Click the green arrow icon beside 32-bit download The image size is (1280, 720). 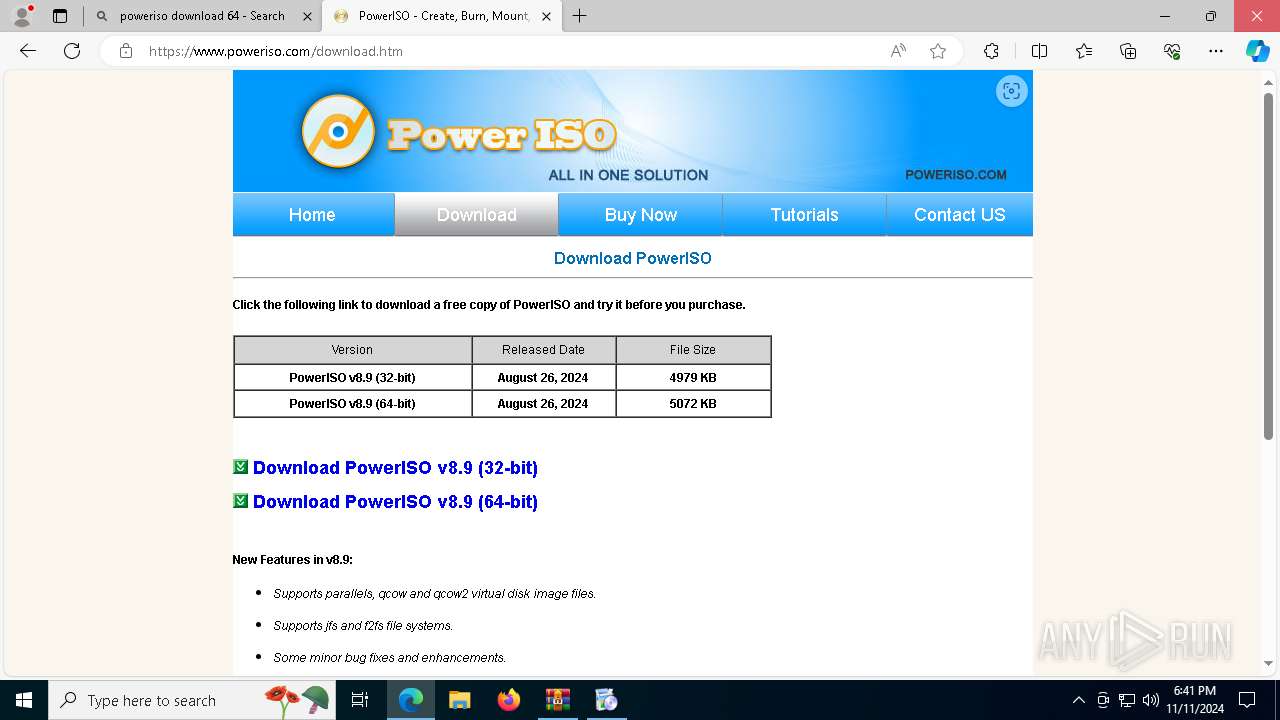(x=240, y=467)
